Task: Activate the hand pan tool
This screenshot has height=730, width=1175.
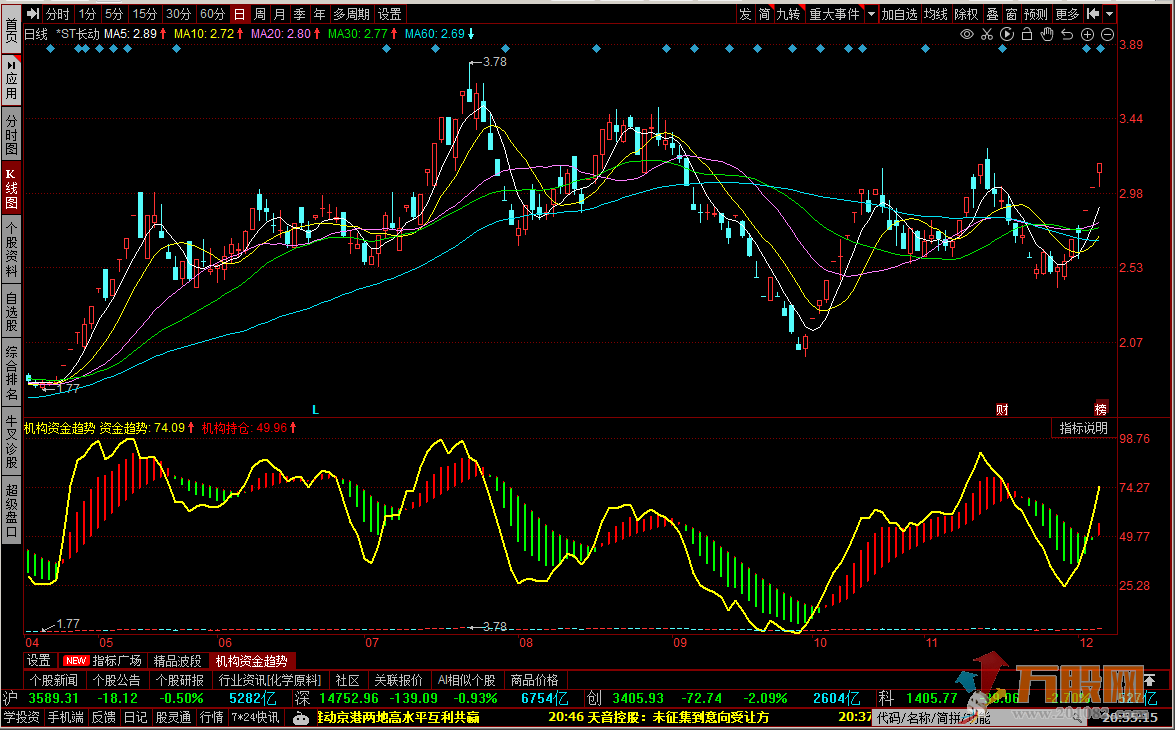Action: tap(1048, 34)
